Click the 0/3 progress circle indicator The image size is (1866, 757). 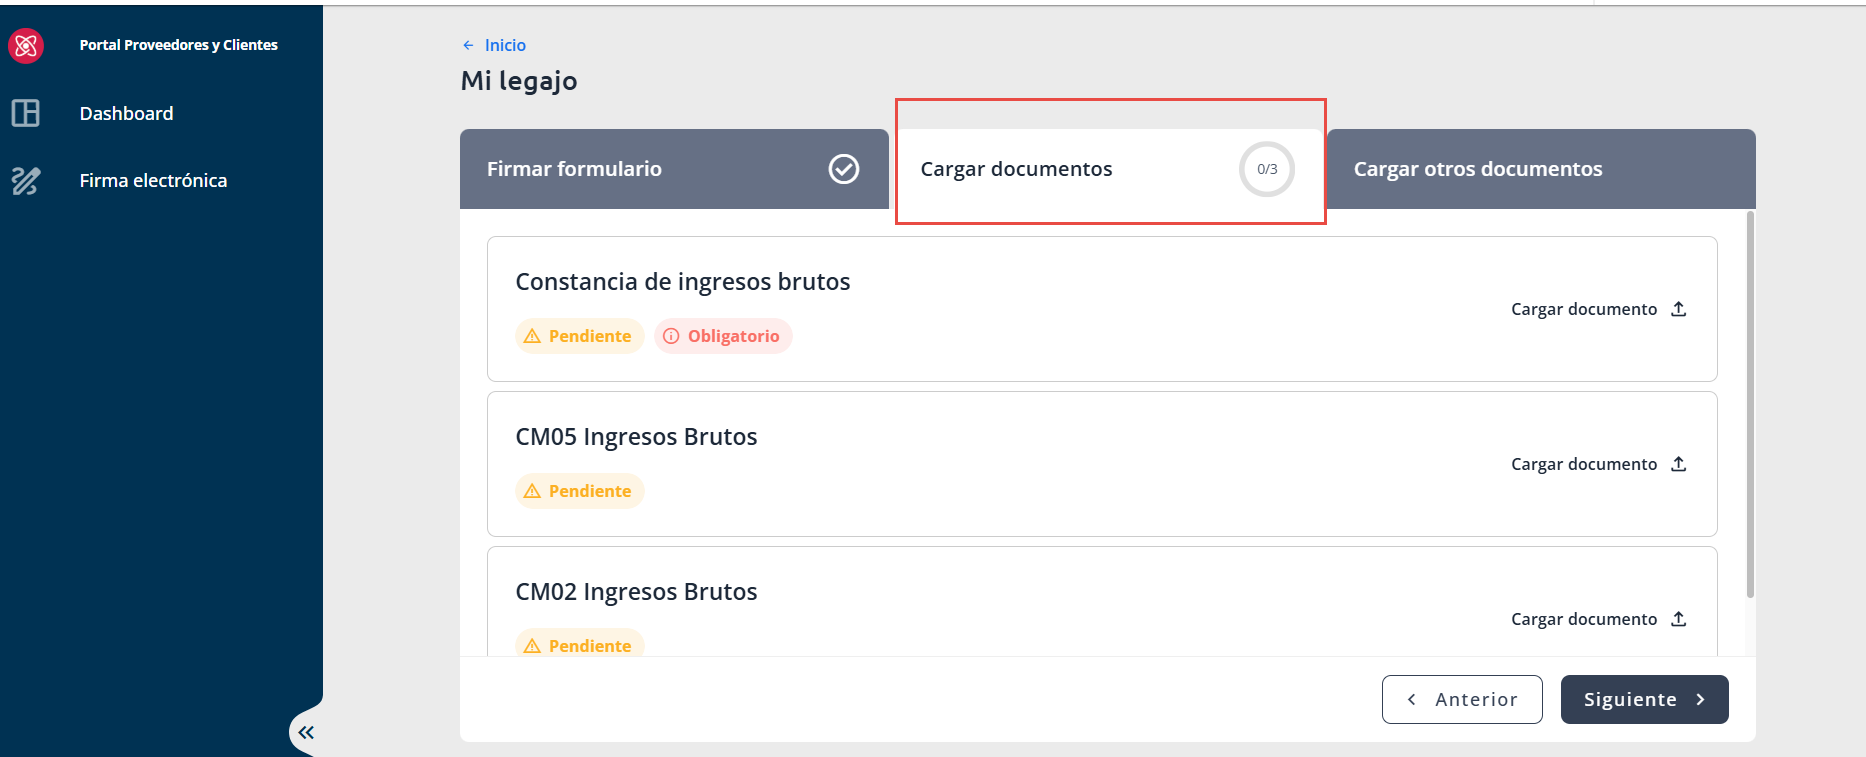coord(1267,169)
